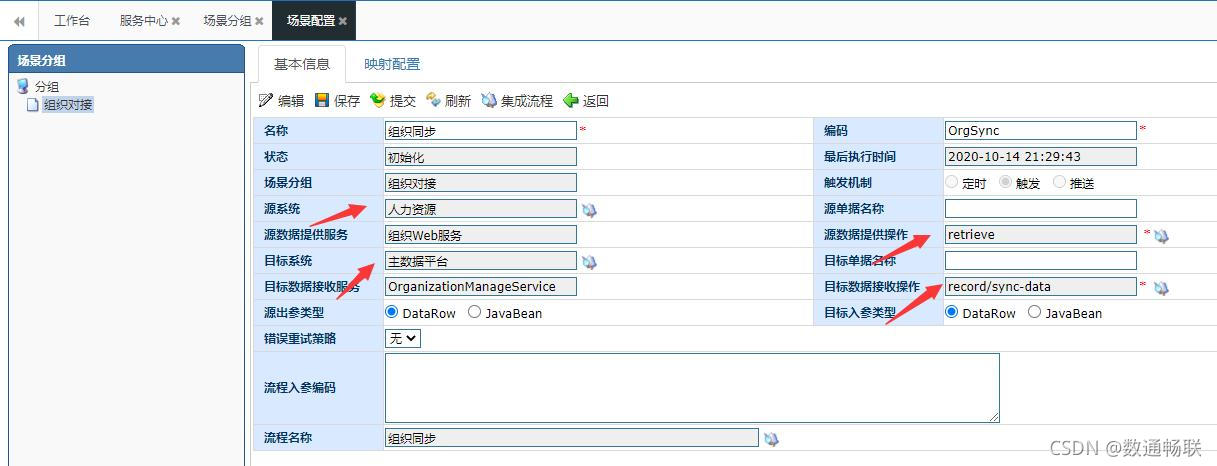
Task: Open the 错误重试策略 dropdown
Action: (x=403, y=339)
